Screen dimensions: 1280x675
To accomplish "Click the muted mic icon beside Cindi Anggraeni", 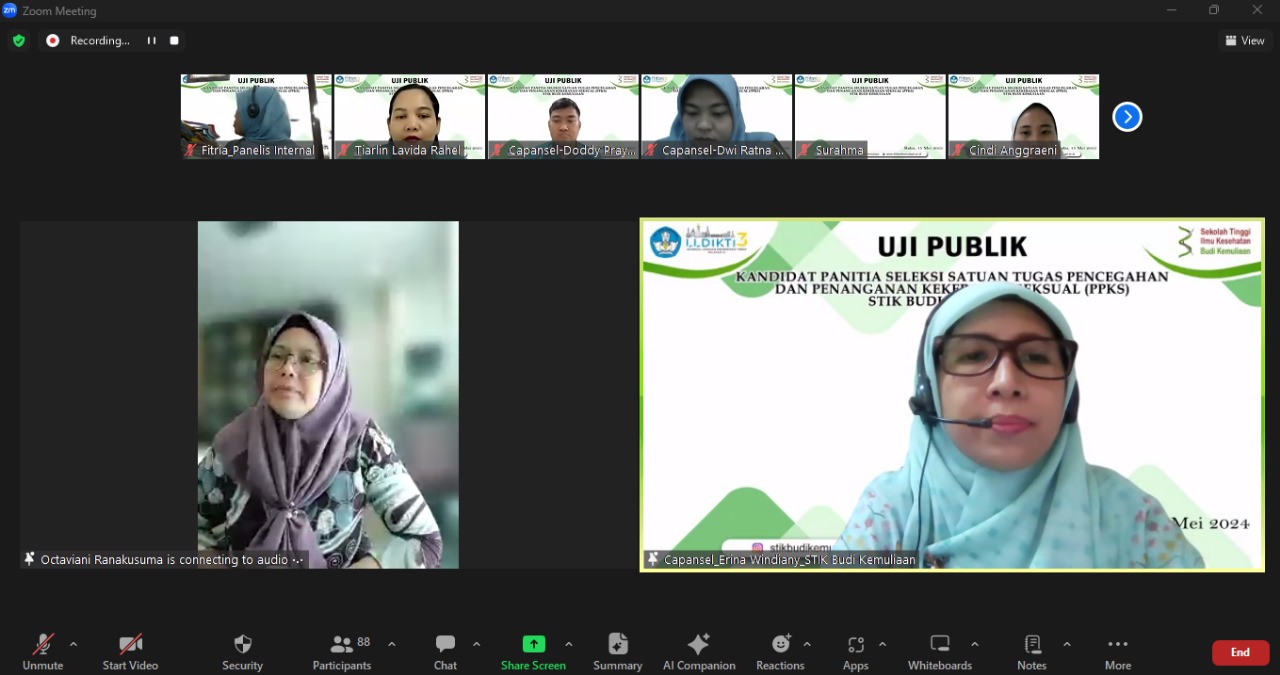I will click(x=958, y=150).
